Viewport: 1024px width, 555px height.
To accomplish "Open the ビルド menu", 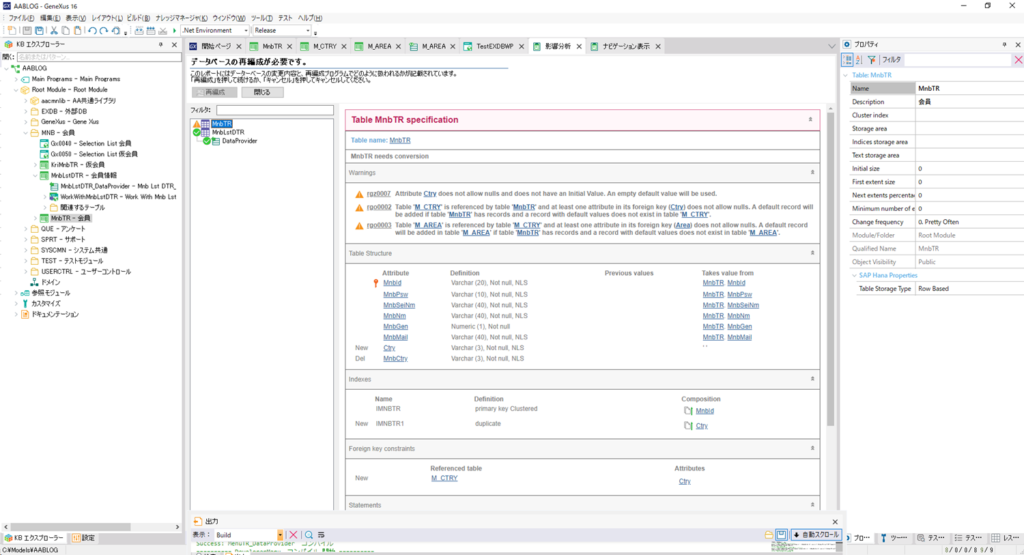I will [138, 18].
